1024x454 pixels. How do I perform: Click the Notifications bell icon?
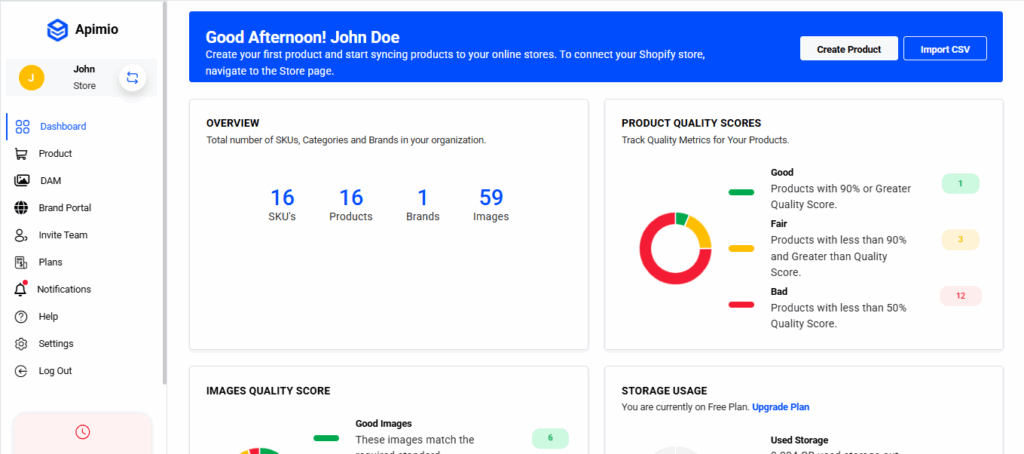21,289
